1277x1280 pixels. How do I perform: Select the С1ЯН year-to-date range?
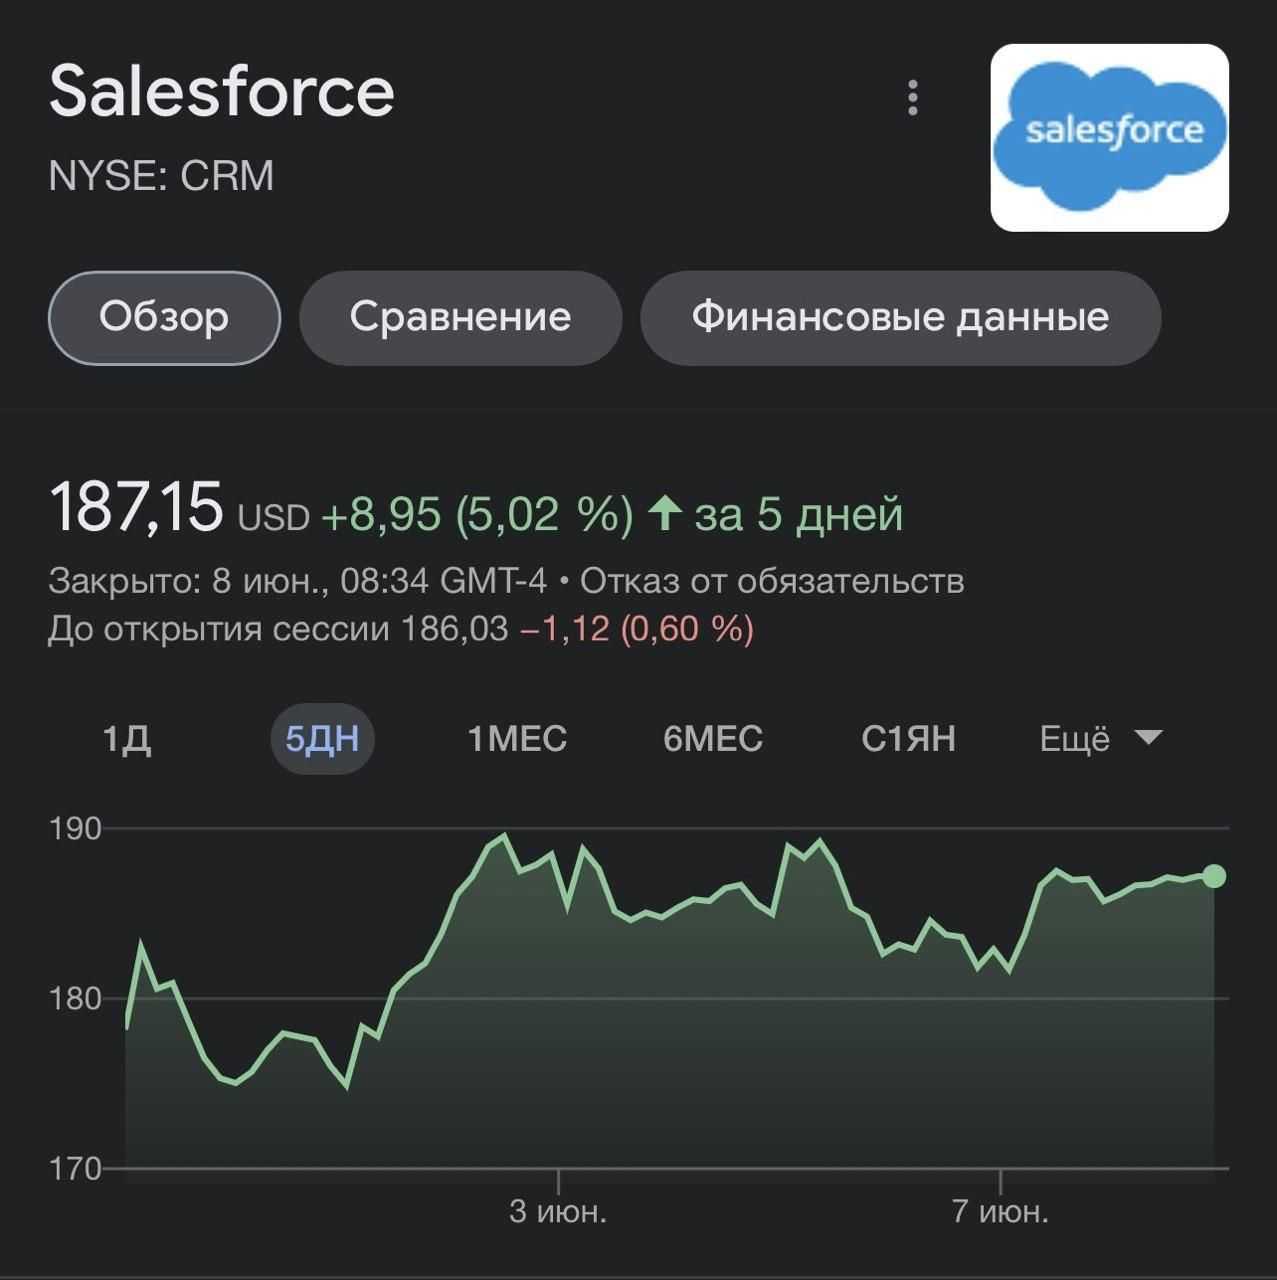point(908,739)
